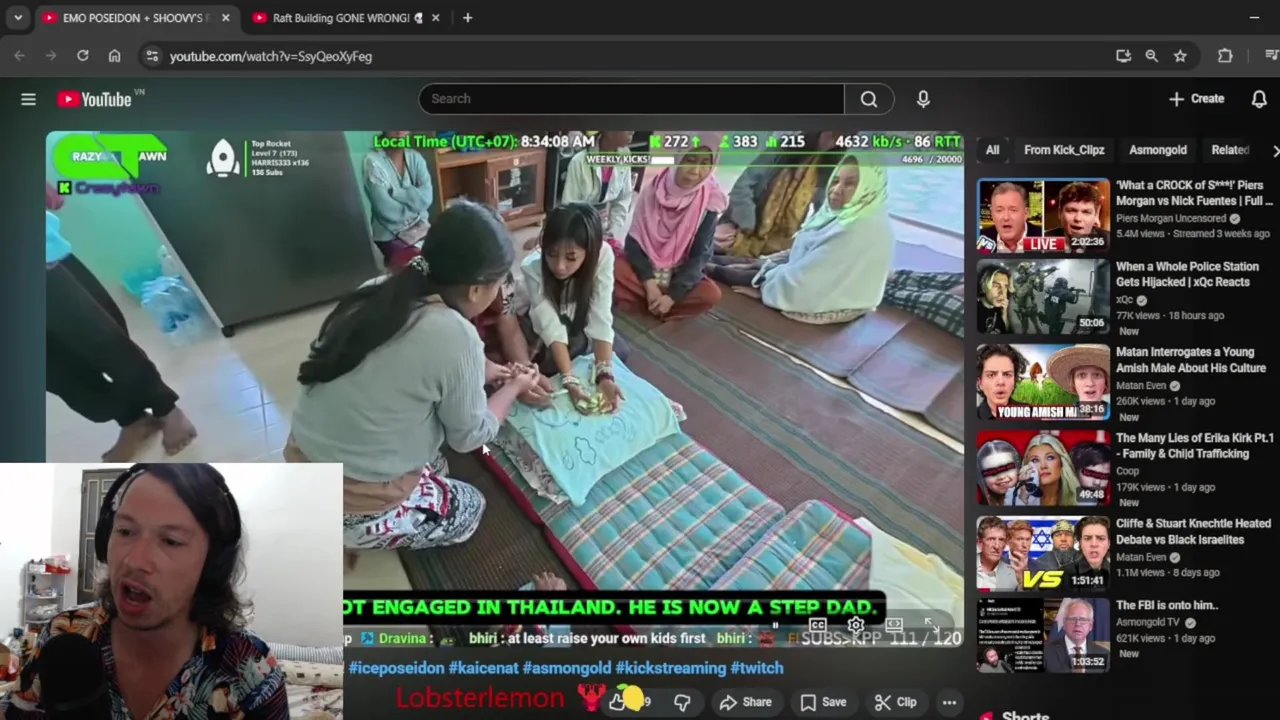Open the Erika Kirk video thumbnail

click(1043, 468)
